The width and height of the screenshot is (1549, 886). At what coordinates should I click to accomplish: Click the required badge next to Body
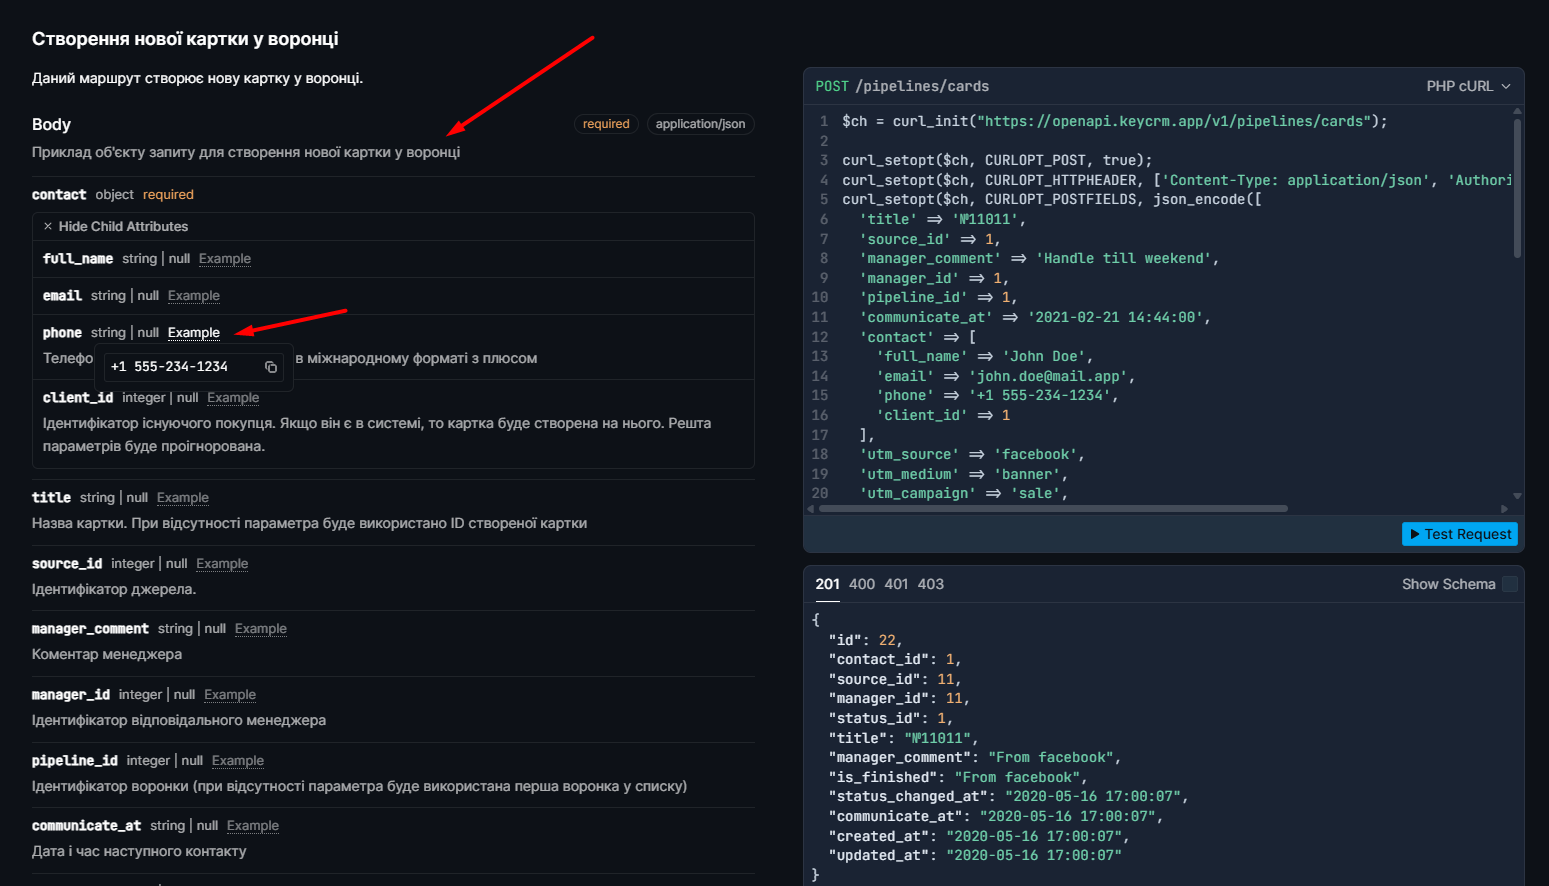tap(606, 124)
